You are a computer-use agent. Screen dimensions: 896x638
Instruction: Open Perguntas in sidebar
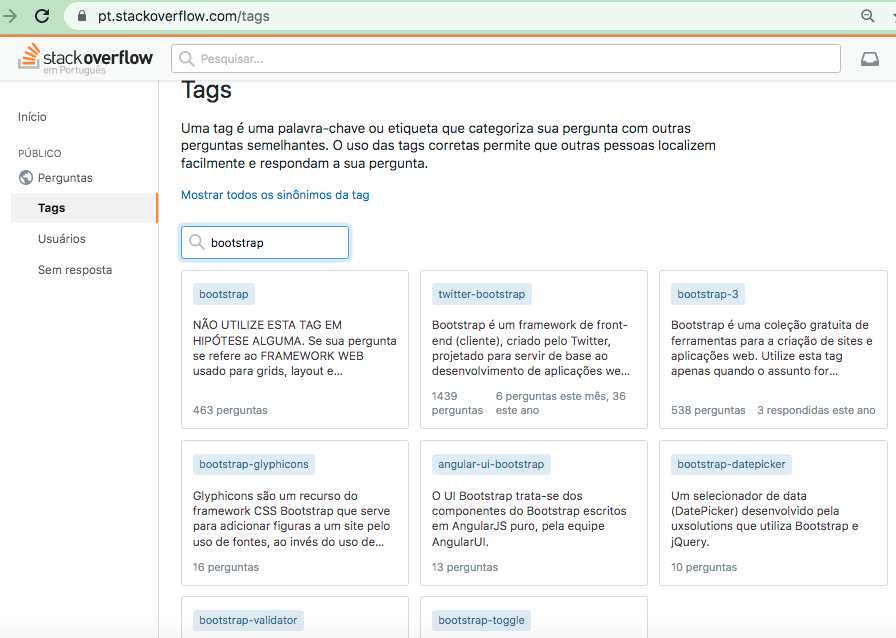[65, 178]
